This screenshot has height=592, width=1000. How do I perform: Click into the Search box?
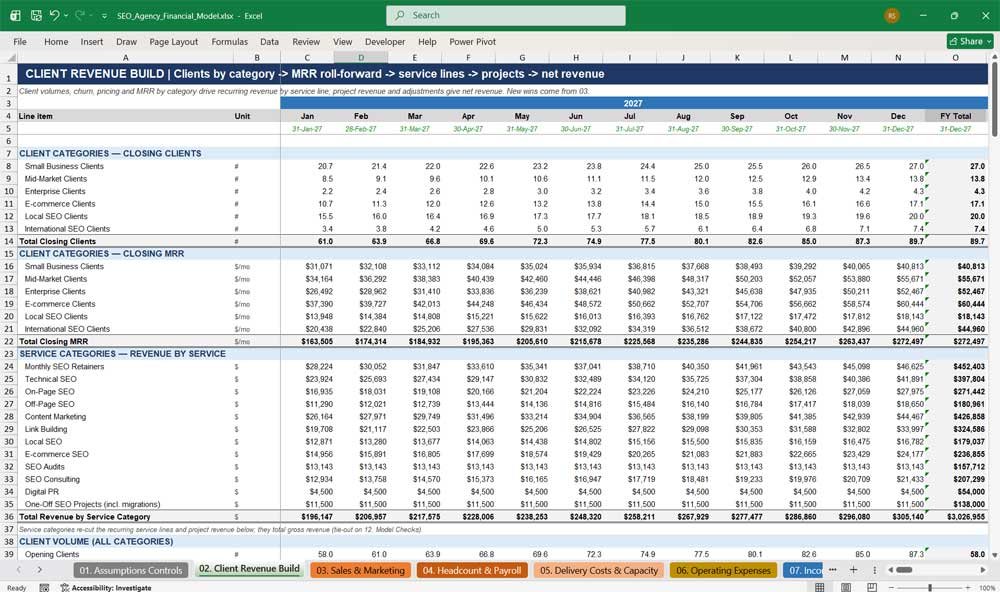point(506,15)
